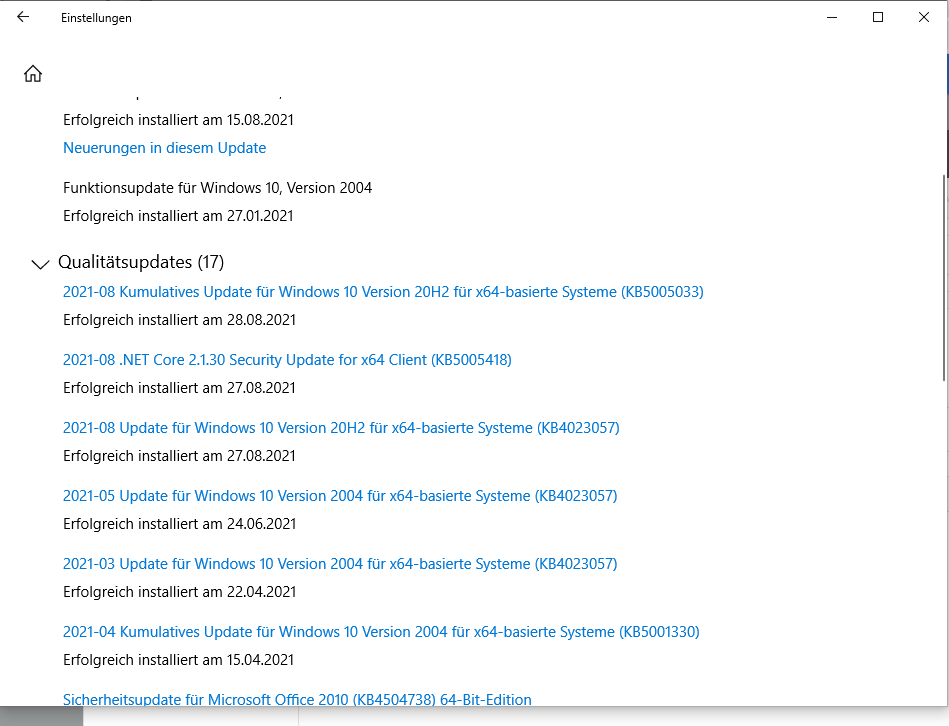Open the 2021-03 Update KB4023057 link
The image size is (949, 726).
pos(340,563)
